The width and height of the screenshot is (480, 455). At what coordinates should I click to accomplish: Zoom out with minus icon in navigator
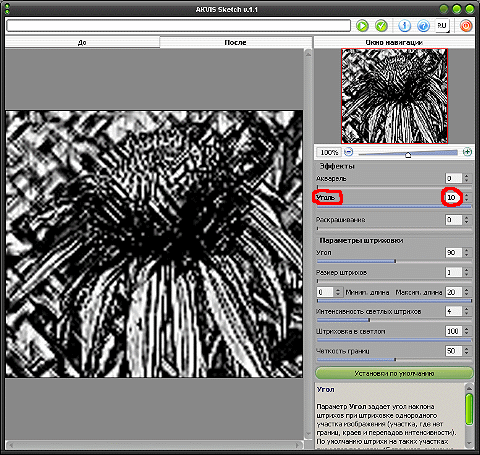348,152
